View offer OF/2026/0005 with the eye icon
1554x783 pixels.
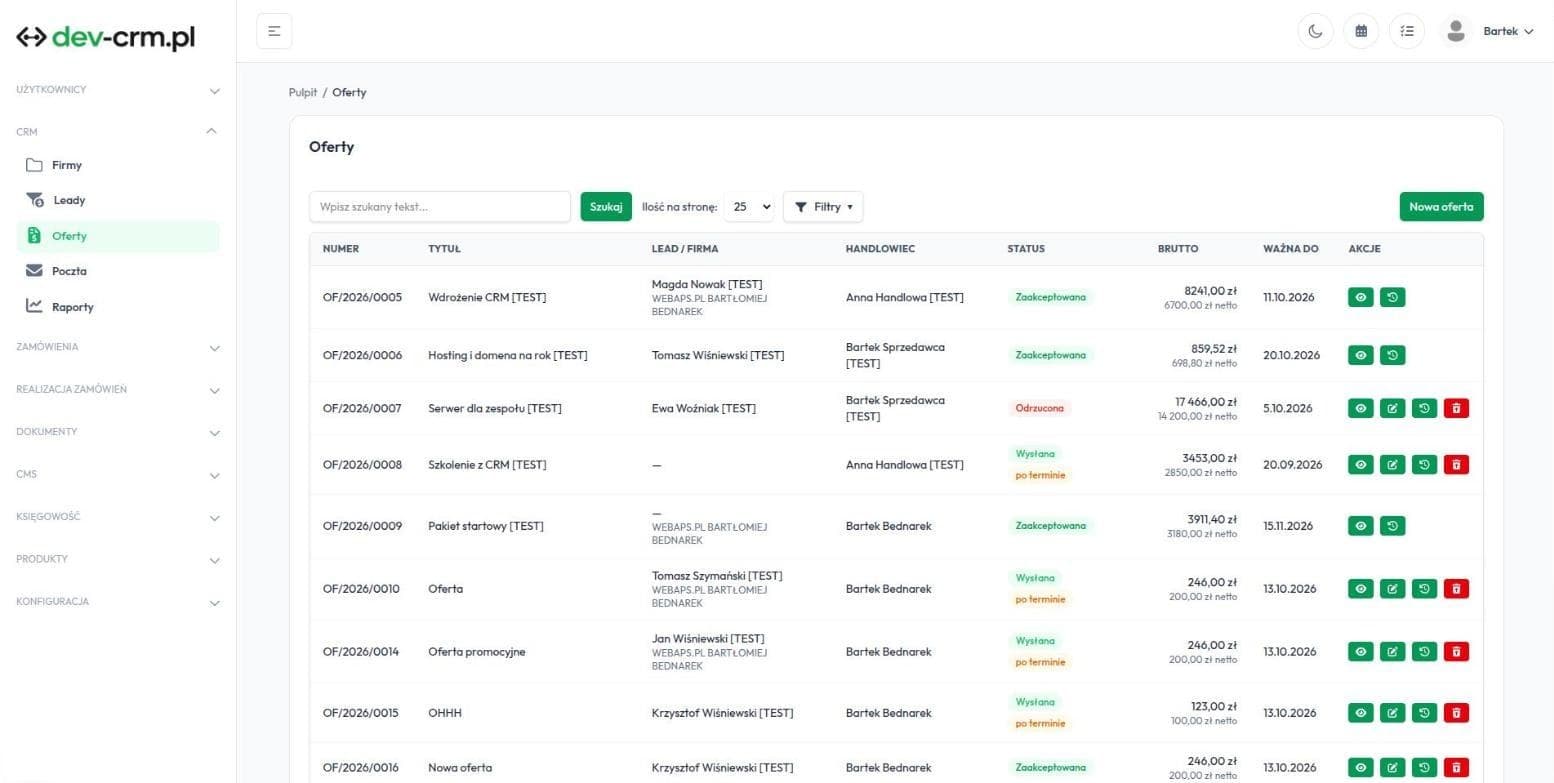click(x=1360, y=297)
